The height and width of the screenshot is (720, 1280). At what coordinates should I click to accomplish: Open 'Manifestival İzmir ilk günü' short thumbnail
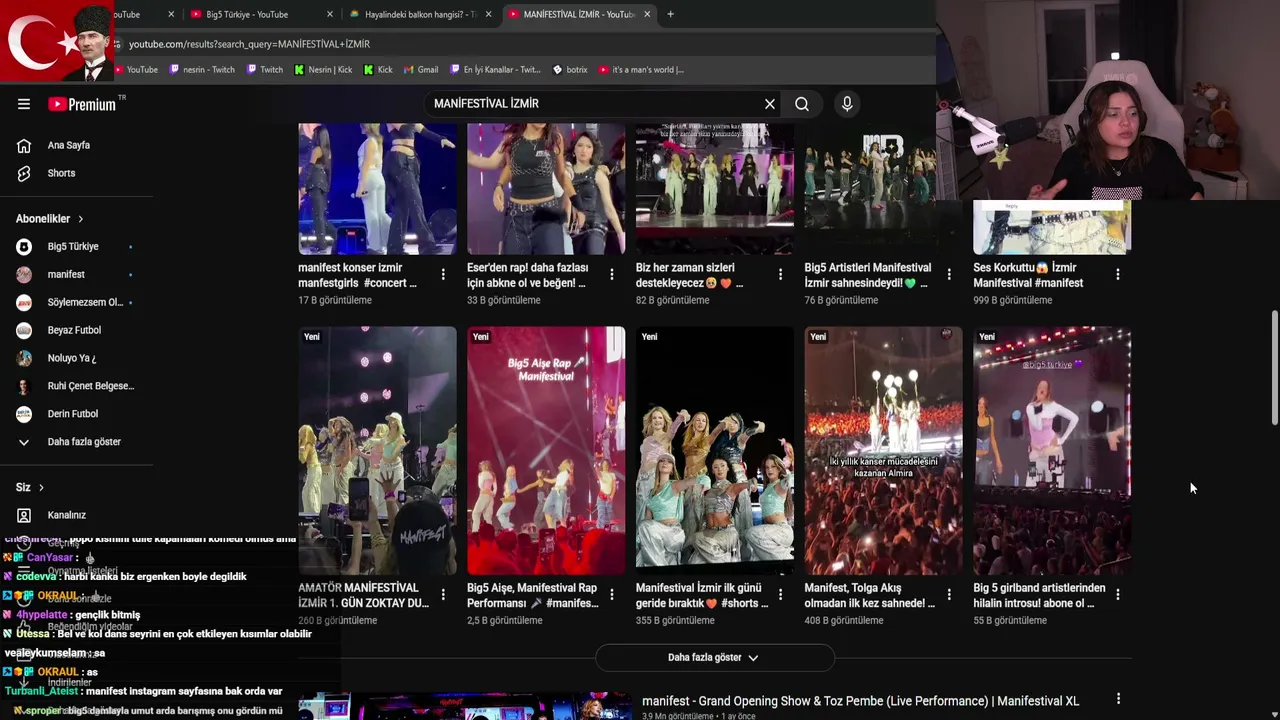715,450
